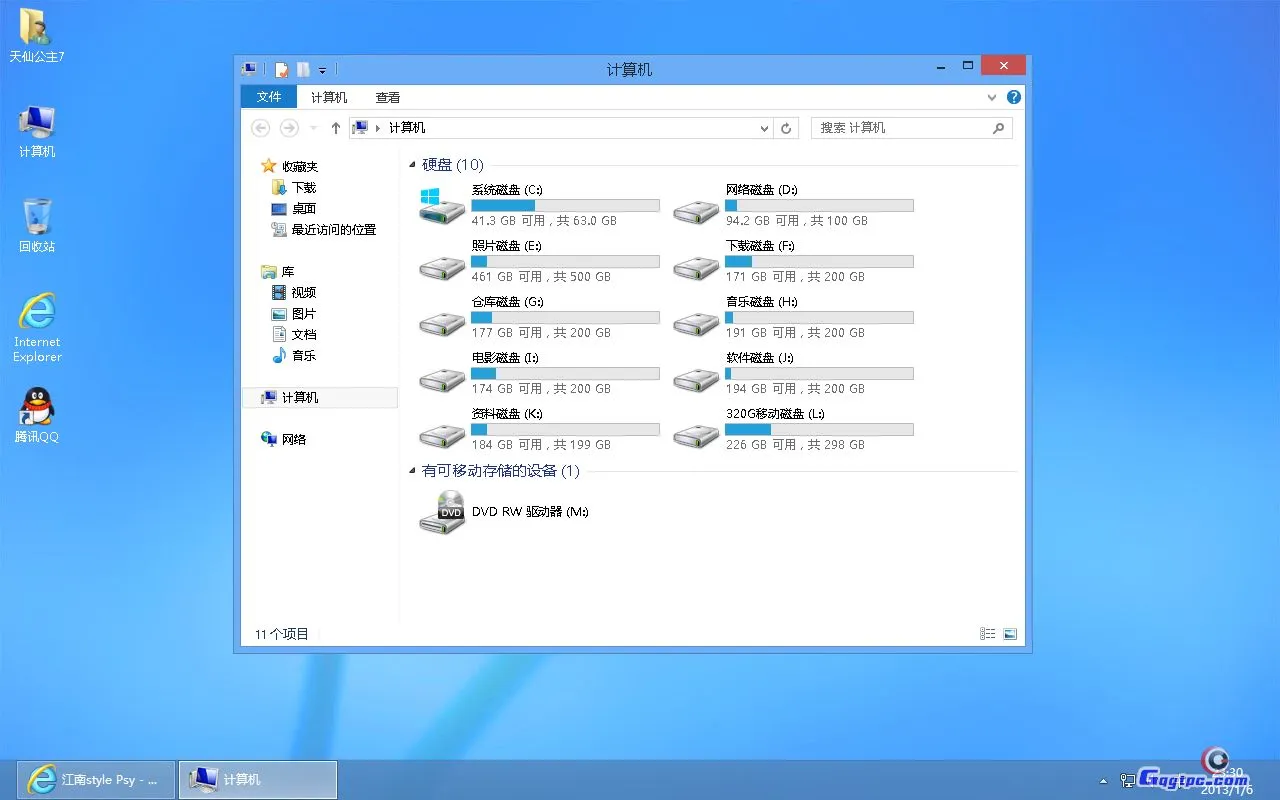Switch to the 查看 ribbon tab
Viewport: 1280px width, 800px height.
point(388,97)
